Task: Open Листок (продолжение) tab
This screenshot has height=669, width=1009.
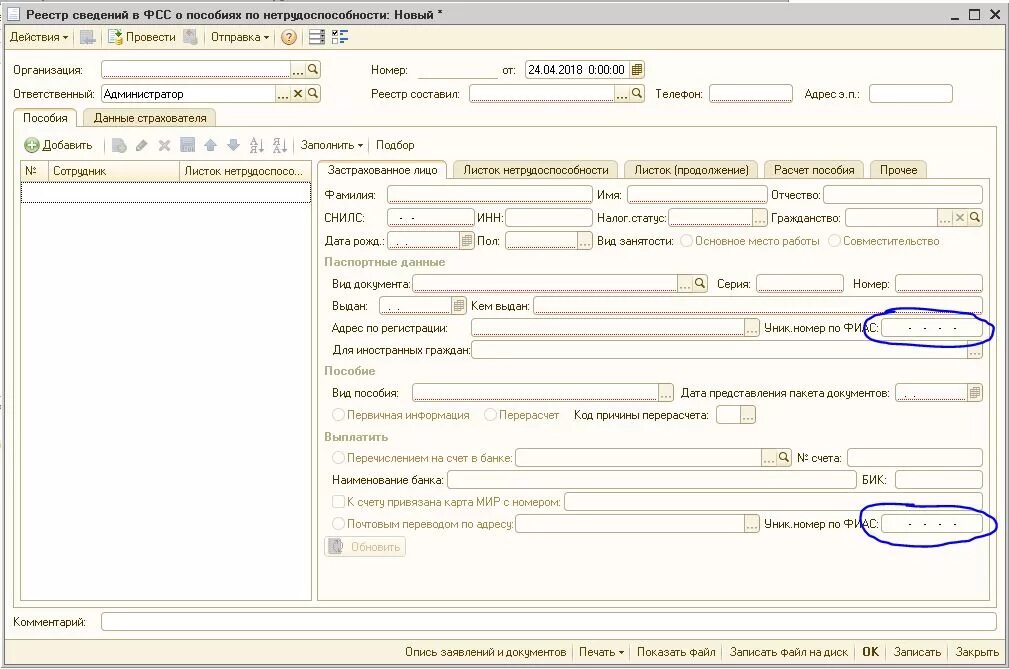Action: tap(692, 170)
